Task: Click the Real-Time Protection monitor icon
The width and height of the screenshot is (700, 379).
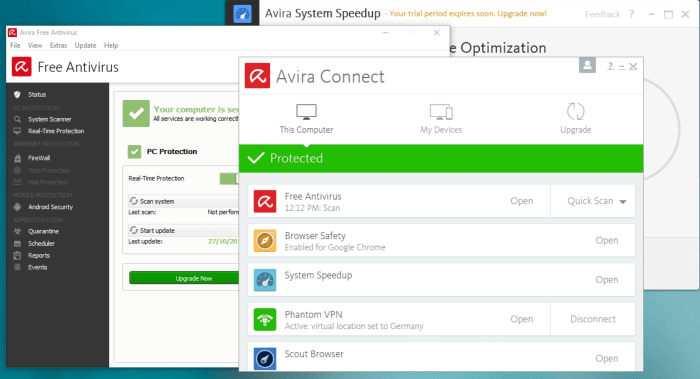Action: pos(17,131)
